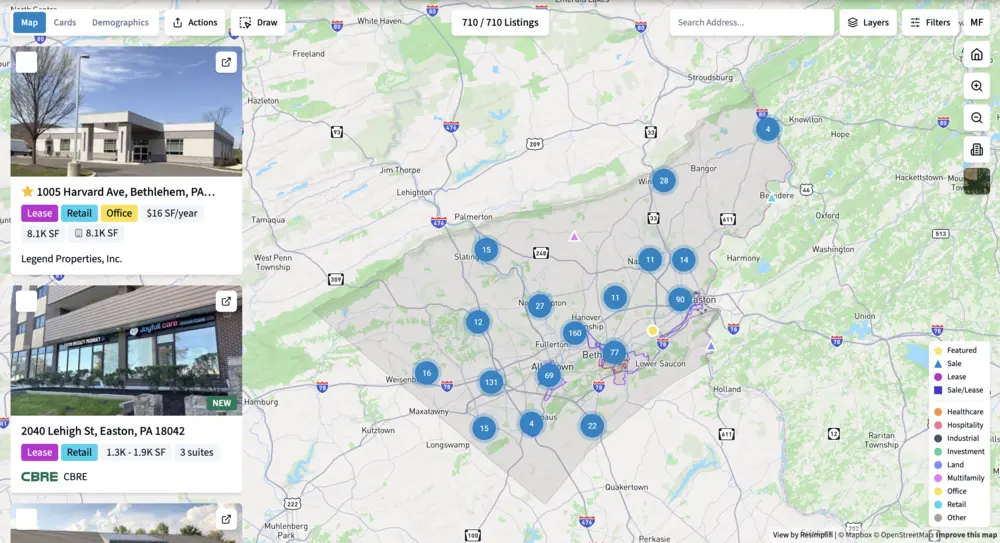Screen dimensions: 1000x543
Task: Open 2040 Lehigh St listing external link icon
Action: 226,301
